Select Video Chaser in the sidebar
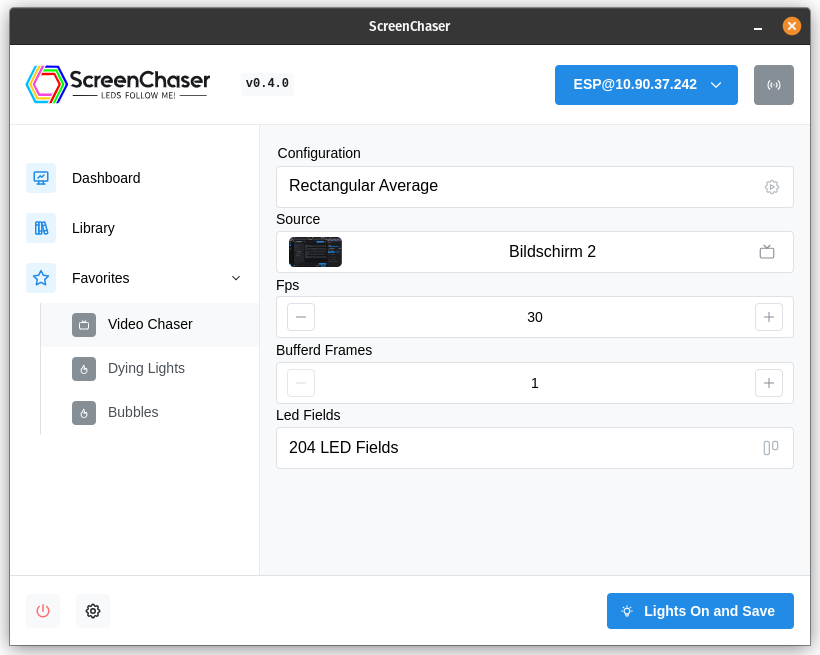Viewport: 820px width, 655px height. point(150,324)
